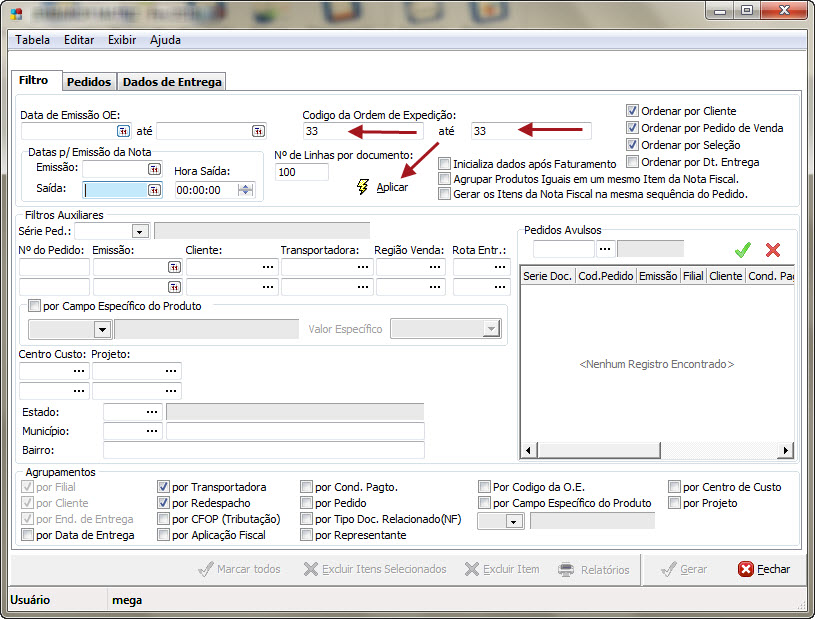Viewport: 815px width, 619px height.
Task: Open the Valor Específico dropdown
Action: click(x=490, y=329)
